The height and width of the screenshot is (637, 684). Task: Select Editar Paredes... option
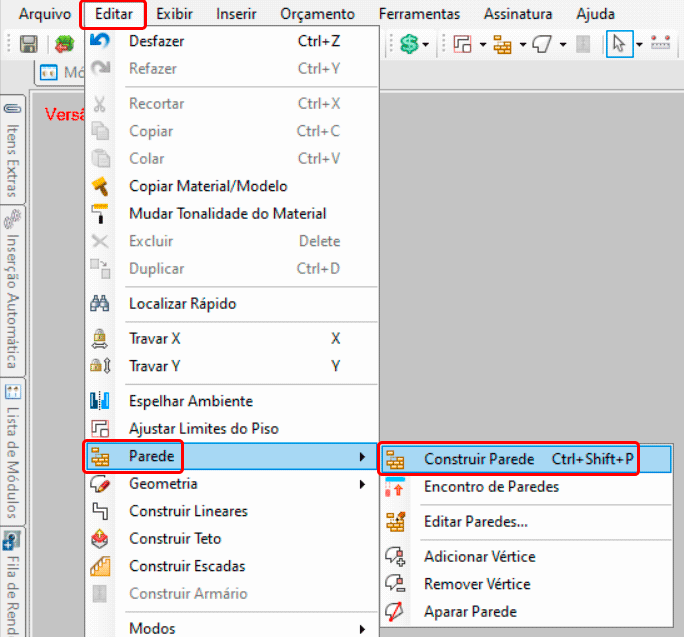coord(476,522)
